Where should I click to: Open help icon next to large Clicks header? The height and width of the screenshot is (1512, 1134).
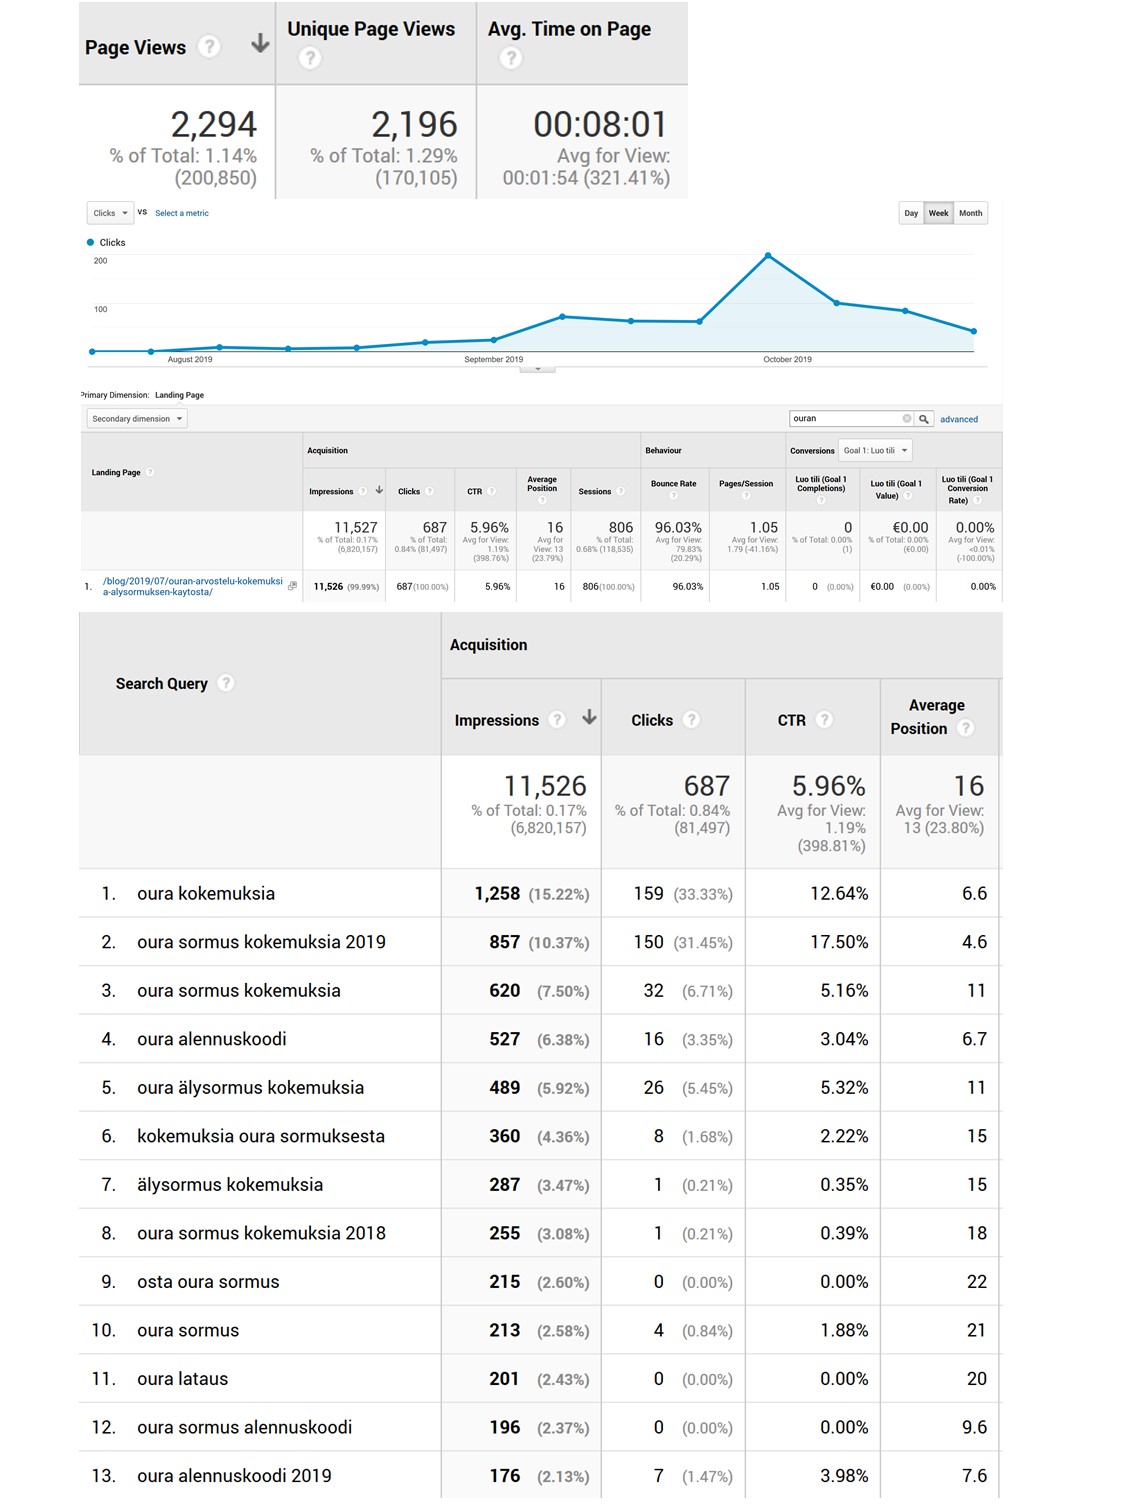tap(691, 720)
